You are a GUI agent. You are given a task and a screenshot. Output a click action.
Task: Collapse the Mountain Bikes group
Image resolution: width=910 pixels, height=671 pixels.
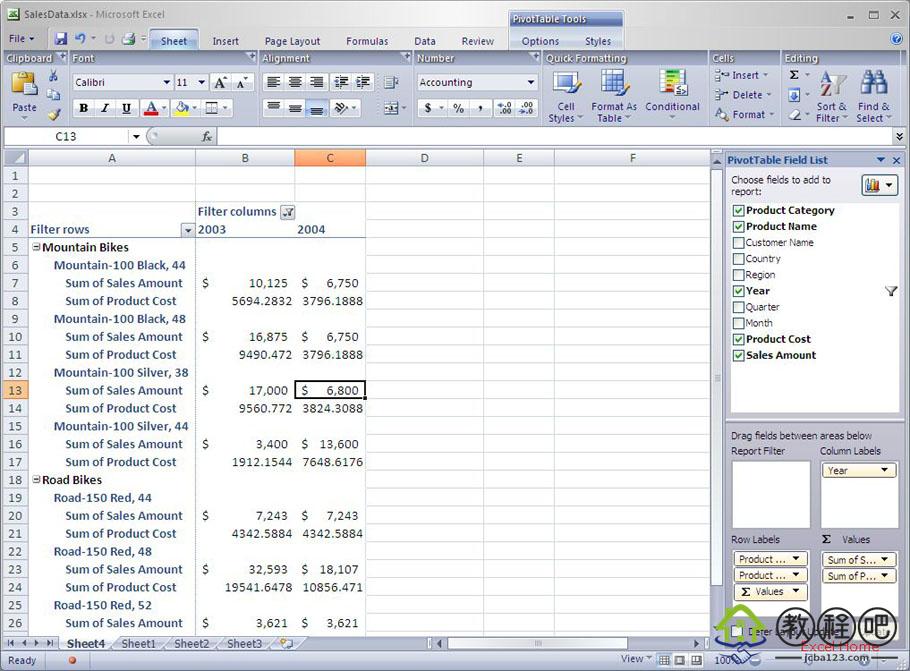37,247
